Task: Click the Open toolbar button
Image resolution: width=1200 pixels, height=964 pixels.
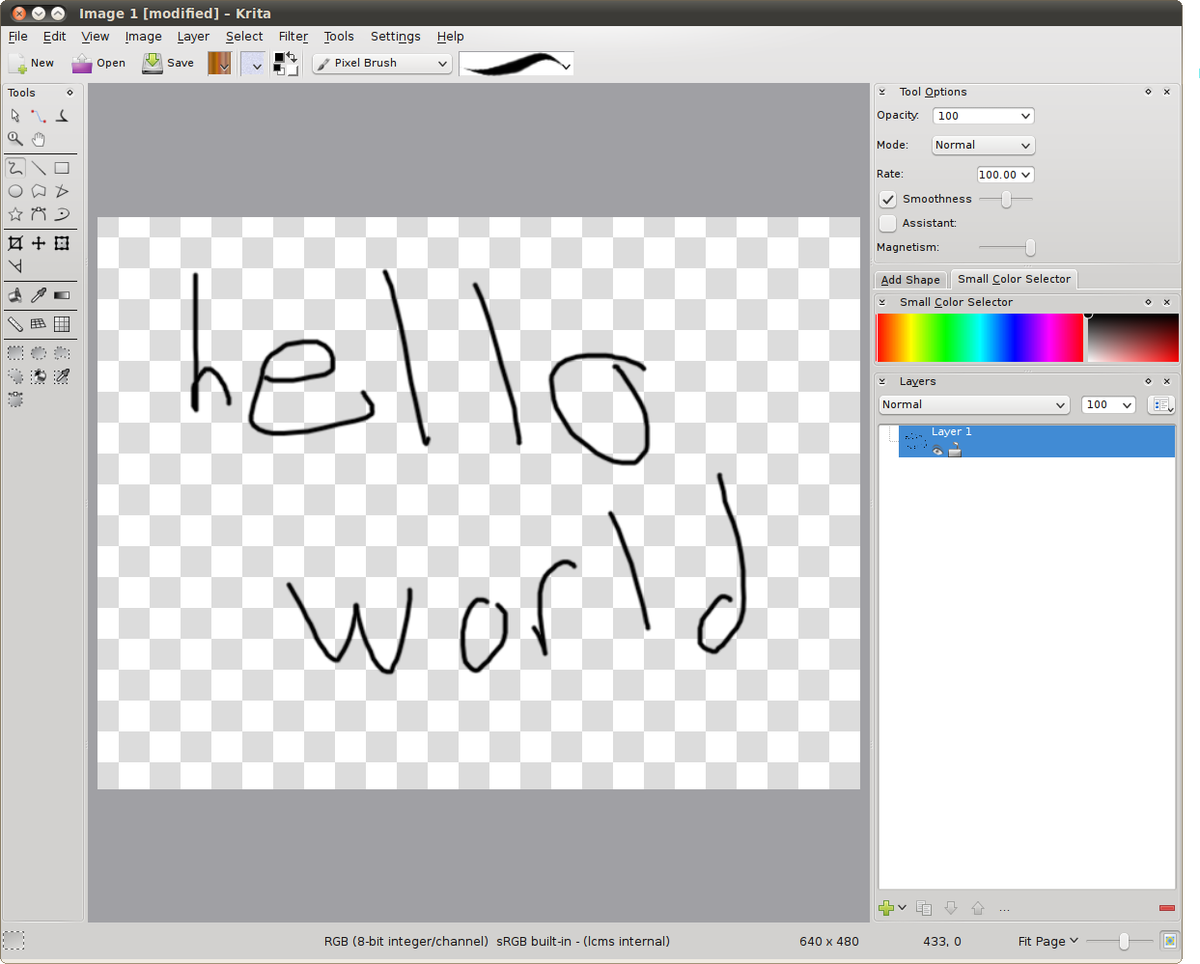Action: [98, 63]
